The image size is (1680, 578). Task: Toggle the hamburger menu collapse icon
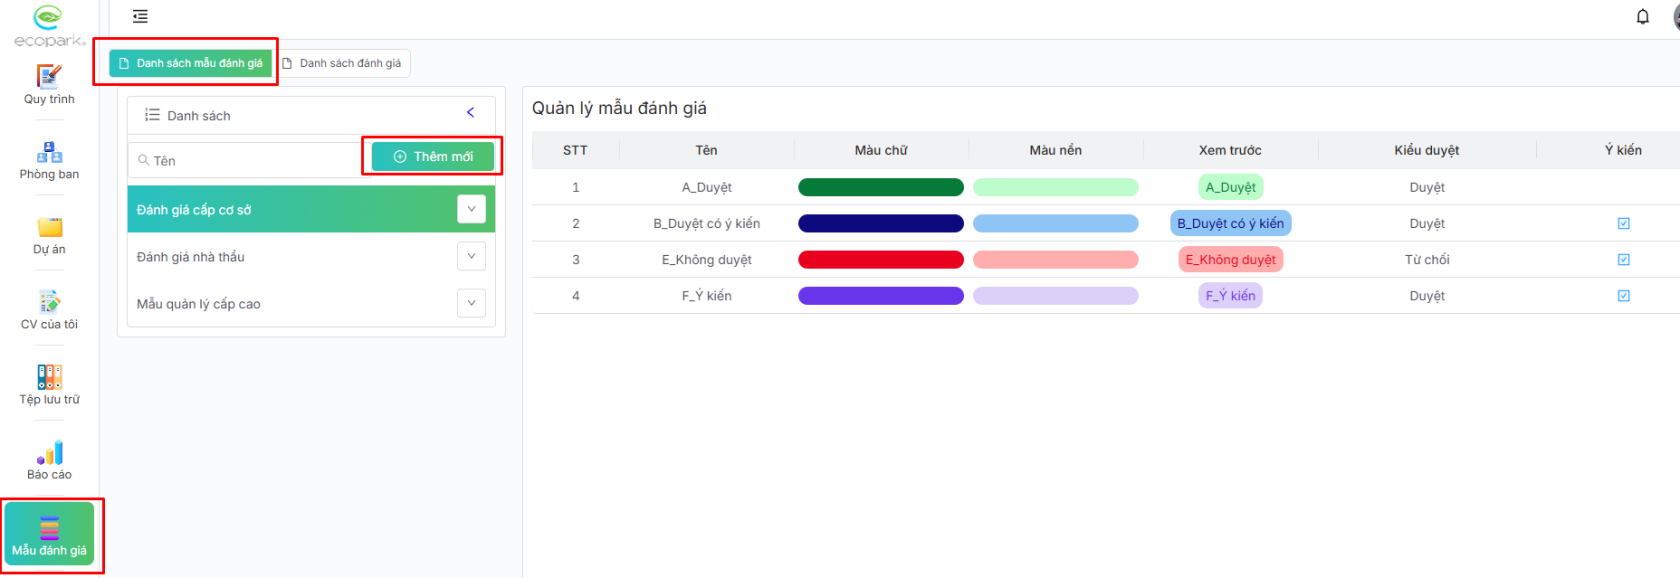click(140, 17)
